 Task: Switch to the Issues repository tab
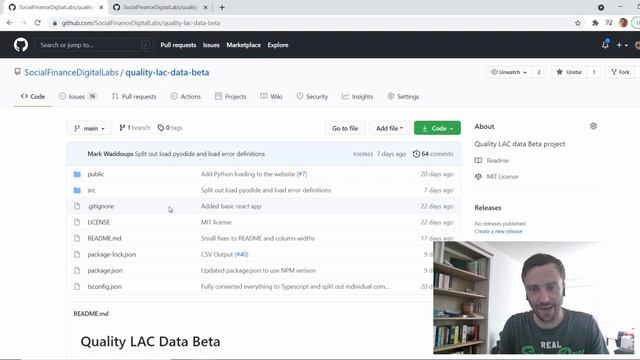(78, 96)
